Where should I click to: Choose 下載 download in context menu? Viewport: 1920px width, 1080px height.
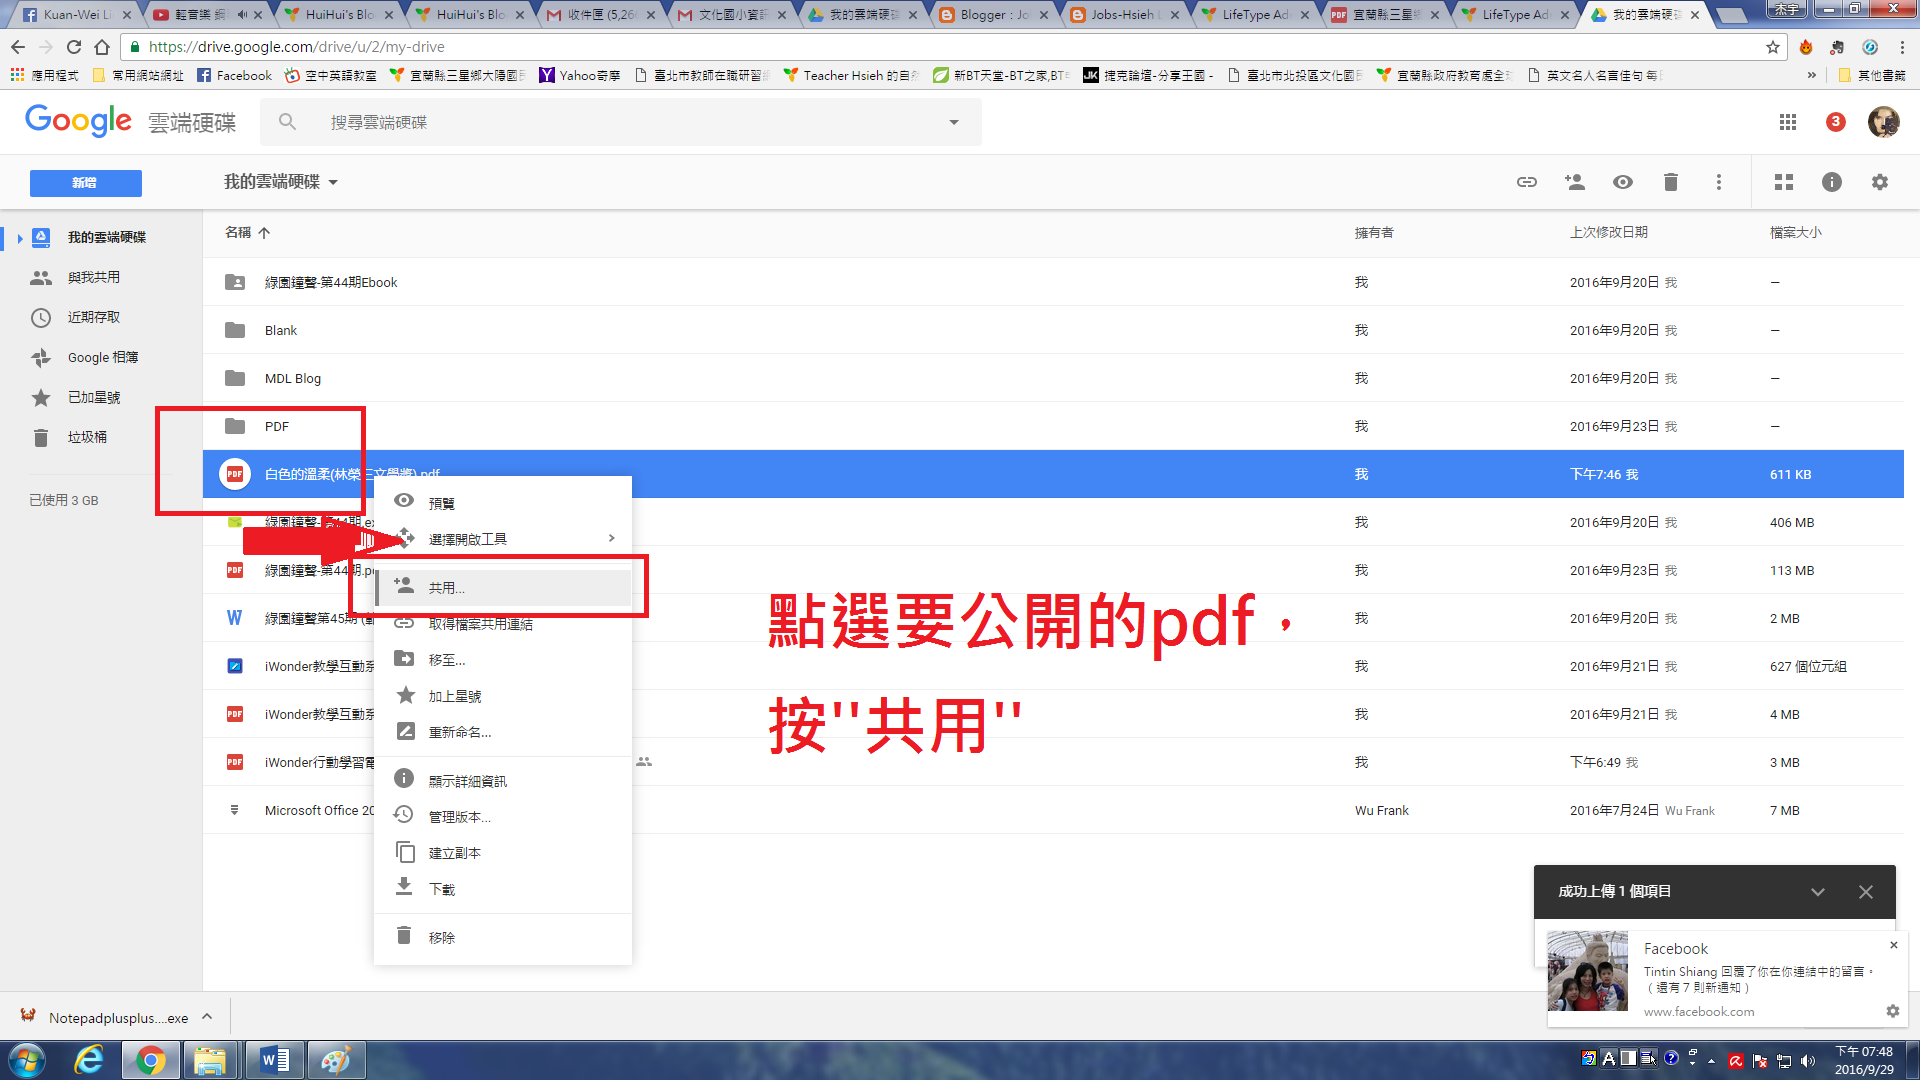tap(502, 889)
